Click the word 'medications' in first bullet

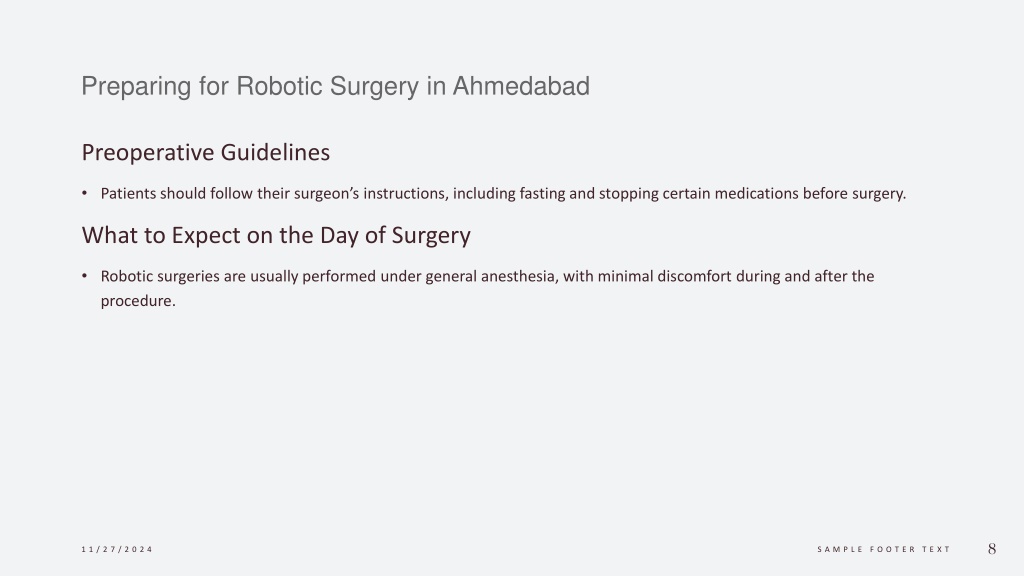[x=756, y=193]
